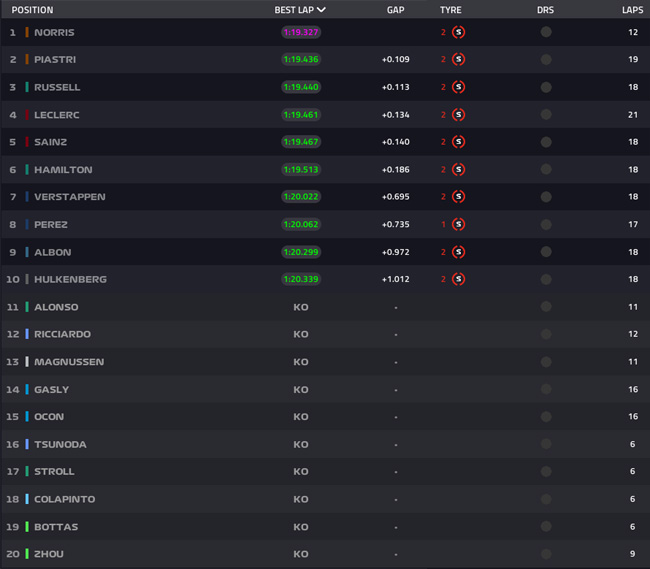Image resolution: width=650 pixels, height=569 pixels.
Task: Select Piastri's 1:19.436 lap time badge
Action: click(301, 59)
